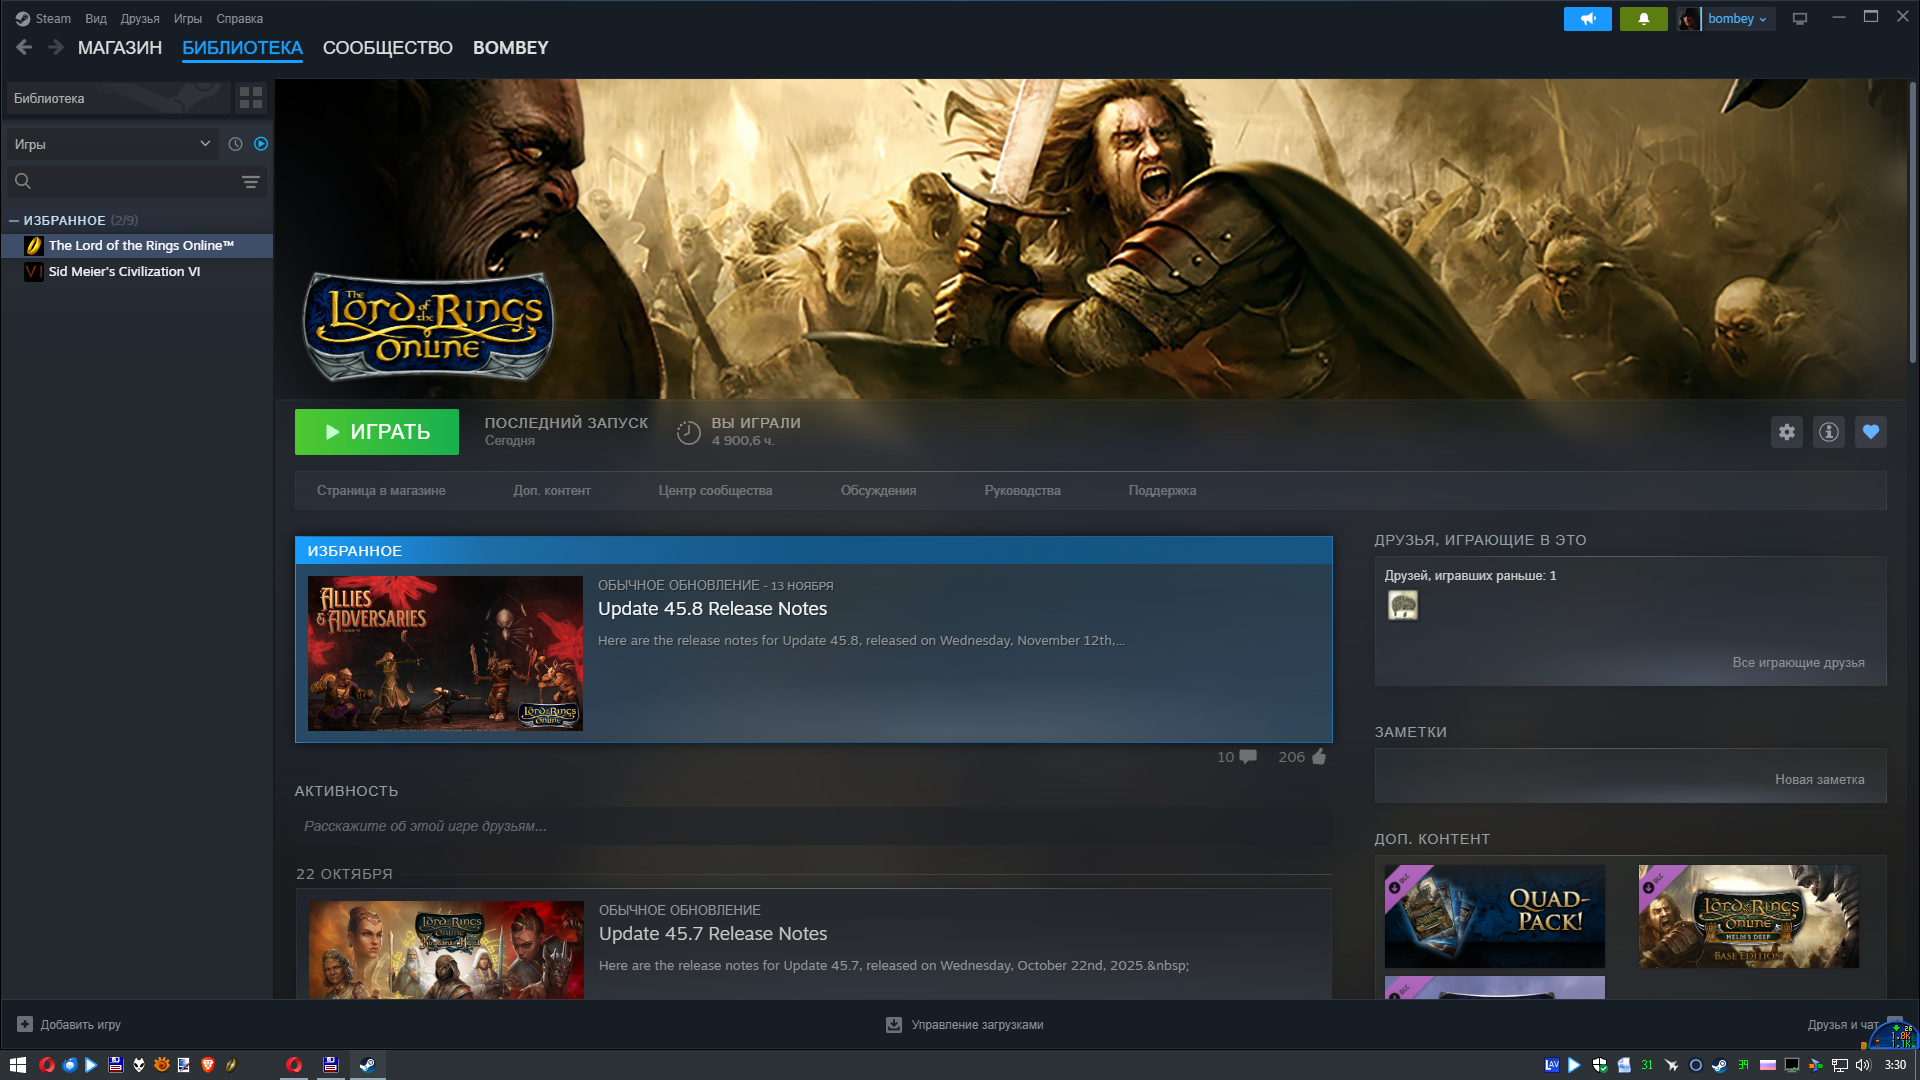Switch to МАГАЗИН tab
The image size is (1920, 1080).
[x=120, y=48]
